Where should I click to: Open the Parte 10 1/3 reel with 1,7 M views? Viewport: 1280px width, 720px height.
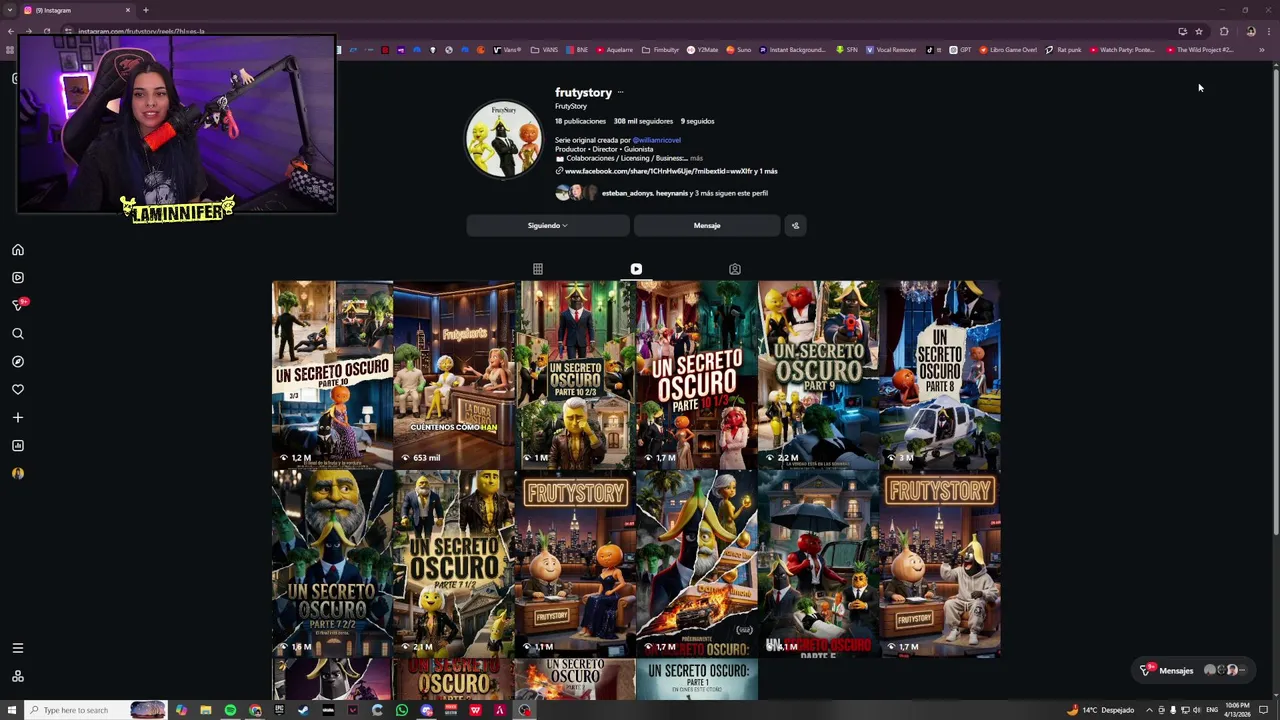[697, 374]
